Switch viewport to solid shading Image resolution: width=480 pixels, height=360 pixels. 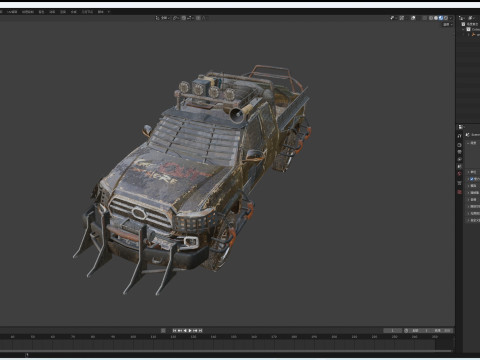pos(436,18)
